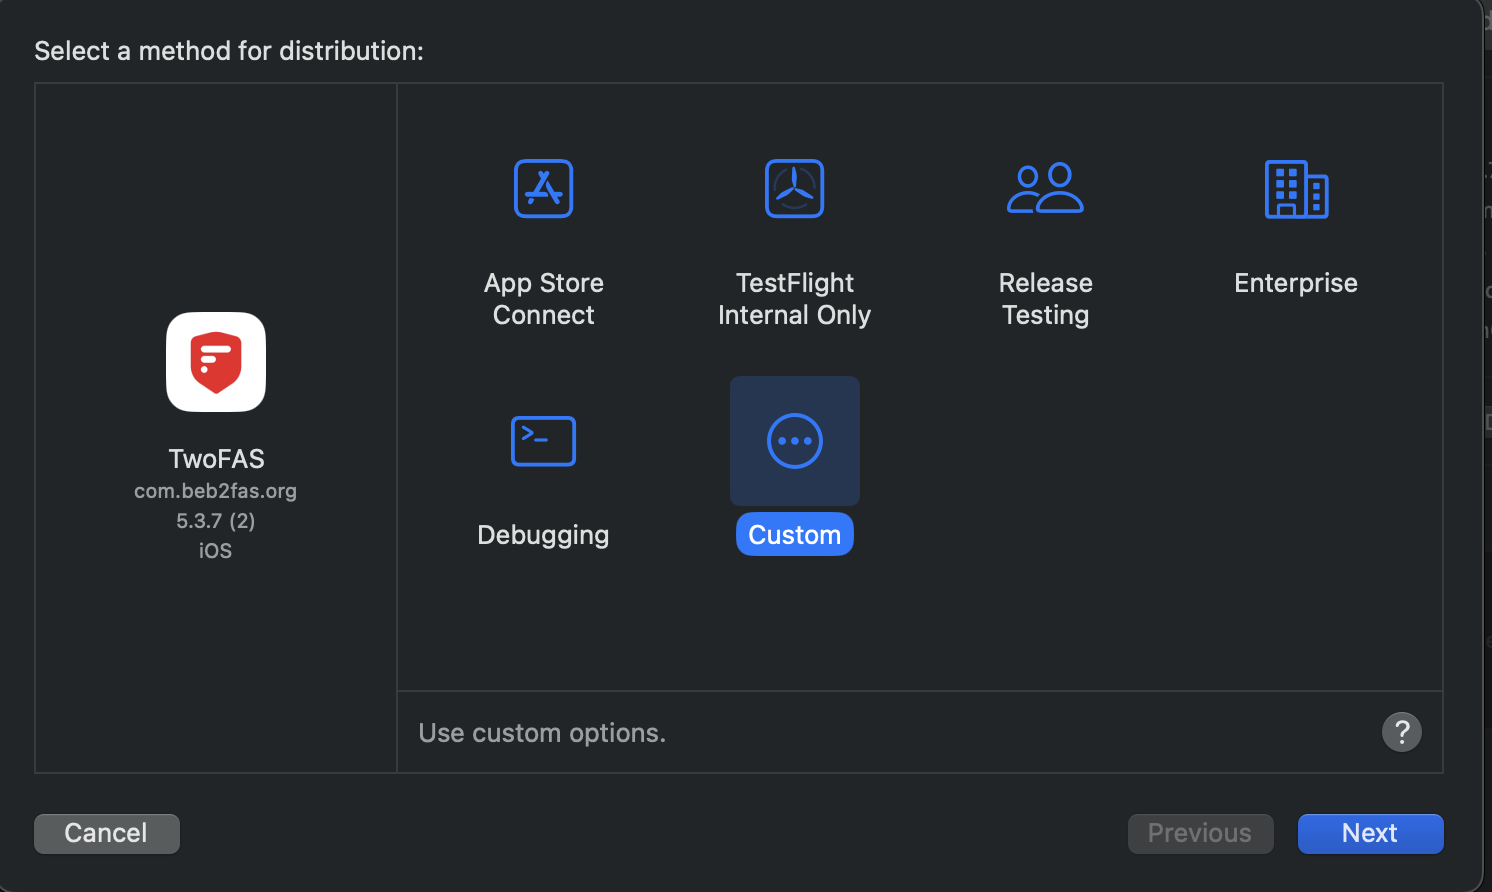1492x892 pixels.
Task: Select the Debugging terminal icon
Action: point(543,441)
